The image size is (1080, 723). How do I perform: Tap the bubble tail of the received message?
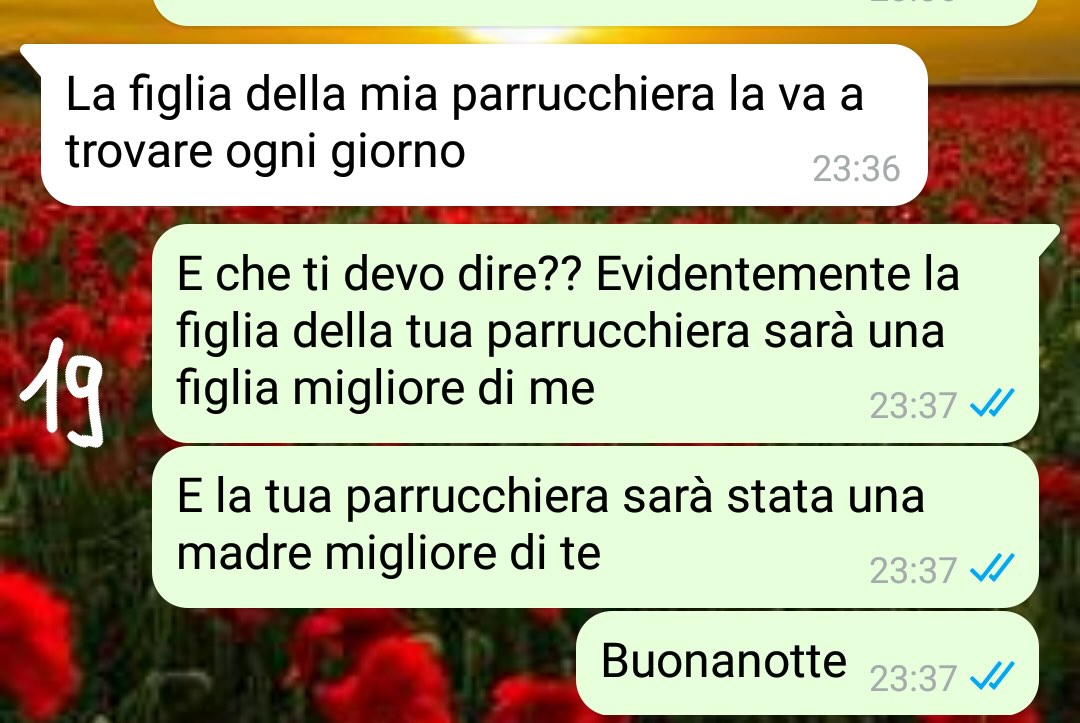31,55
